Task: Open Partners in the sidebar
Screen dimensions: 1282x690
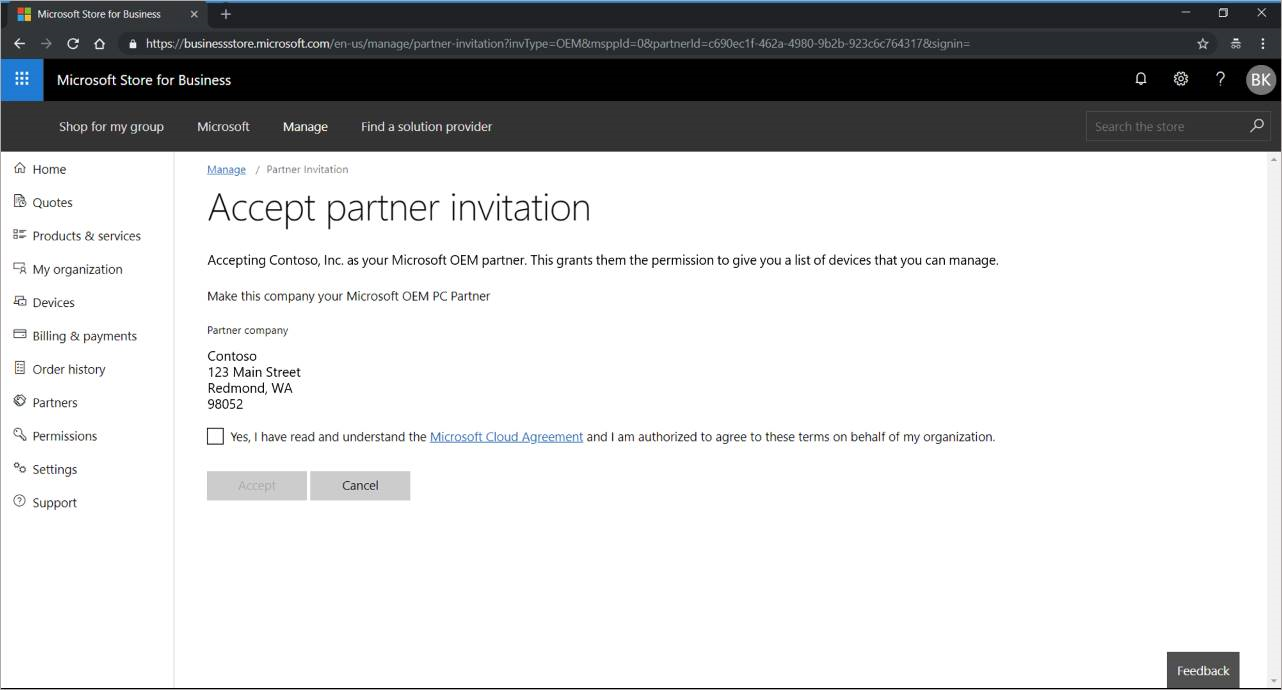Action: click(54, 403)
